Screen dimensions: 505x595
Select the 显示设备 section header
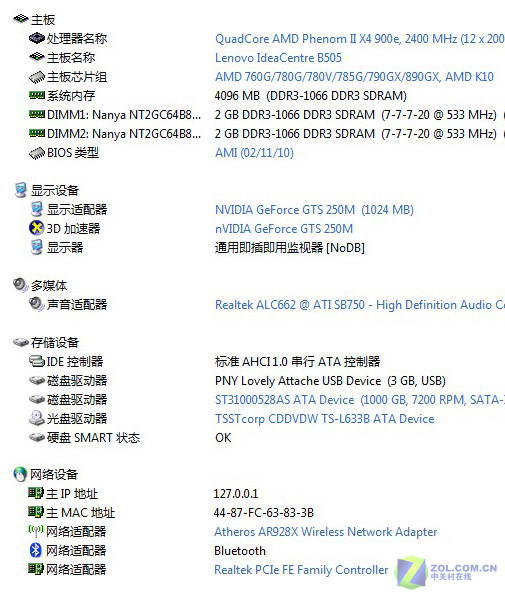click(x=55, y=190)
